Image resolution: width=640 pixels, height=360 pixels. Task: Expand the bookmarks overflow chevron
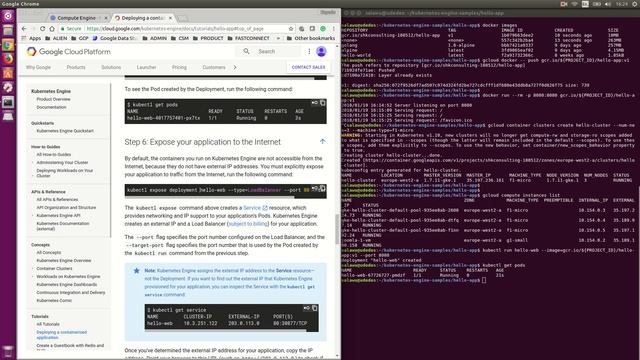pos(278,38)
